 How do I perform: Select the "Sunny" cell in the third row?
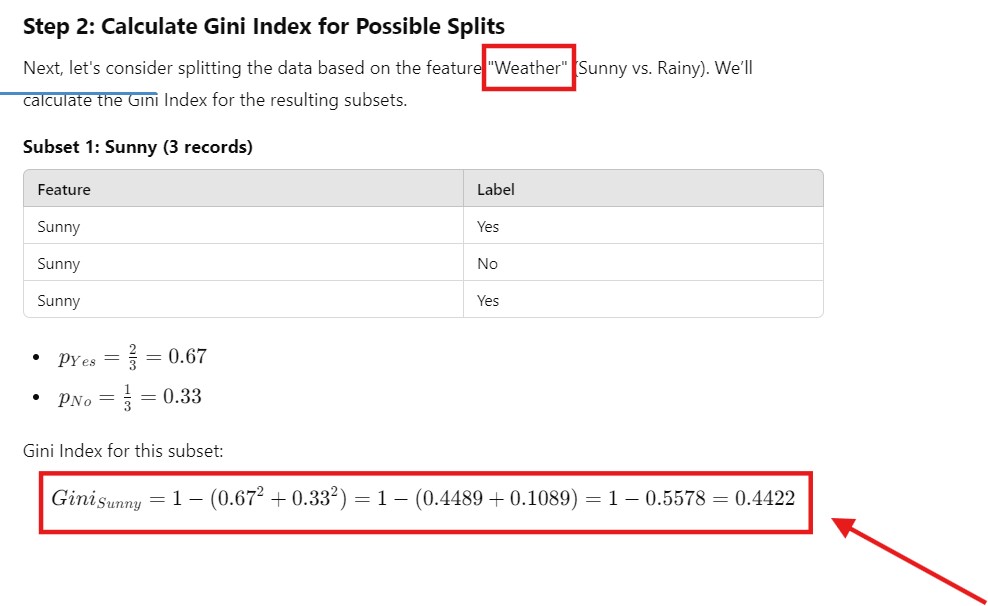coord(58,301)
